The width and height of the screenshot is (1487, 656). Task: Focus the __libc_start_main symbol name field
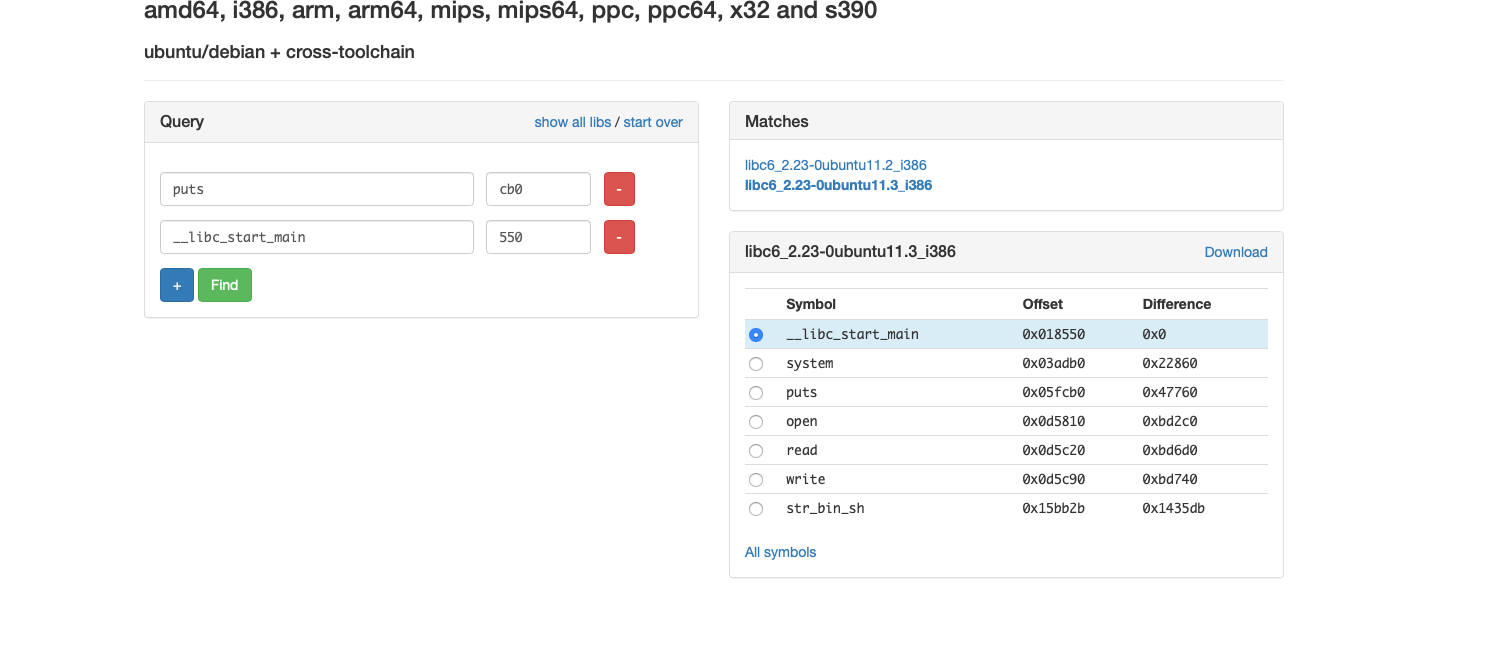tap(317, 237)
